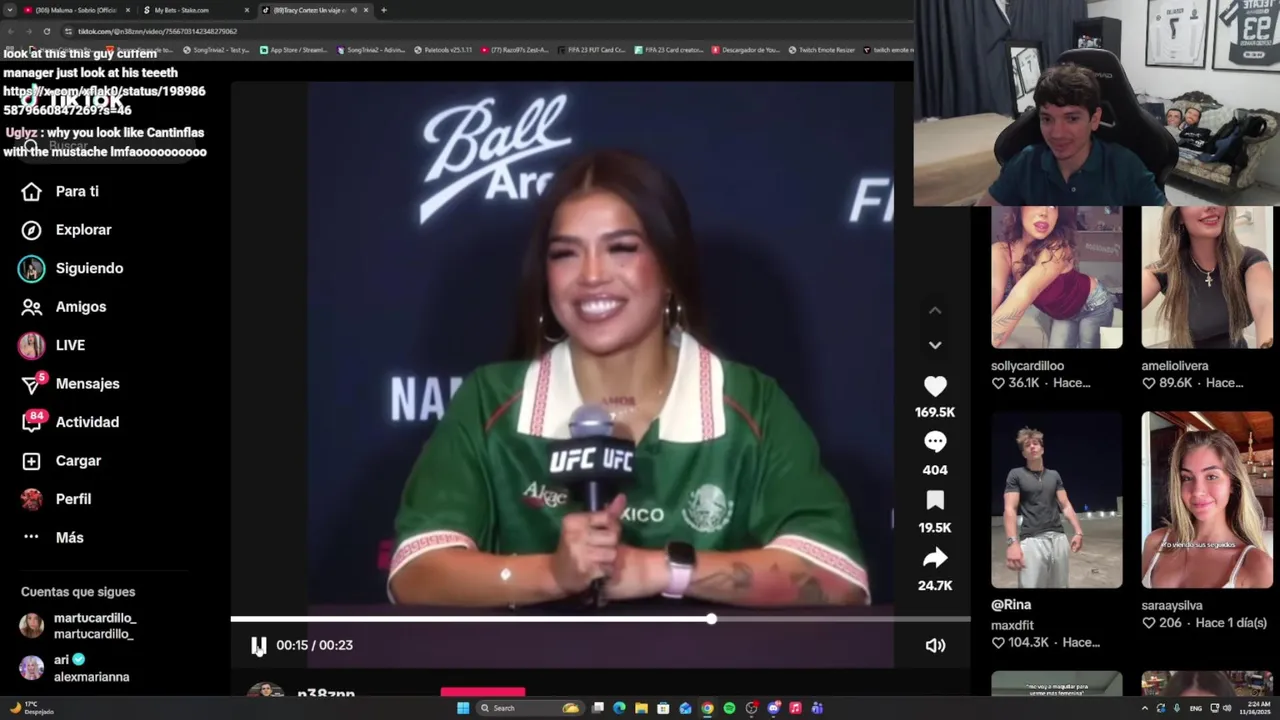Open saraaysilva video thumbnail
Screen dimensions: 1280x720
pos(1207,500)
